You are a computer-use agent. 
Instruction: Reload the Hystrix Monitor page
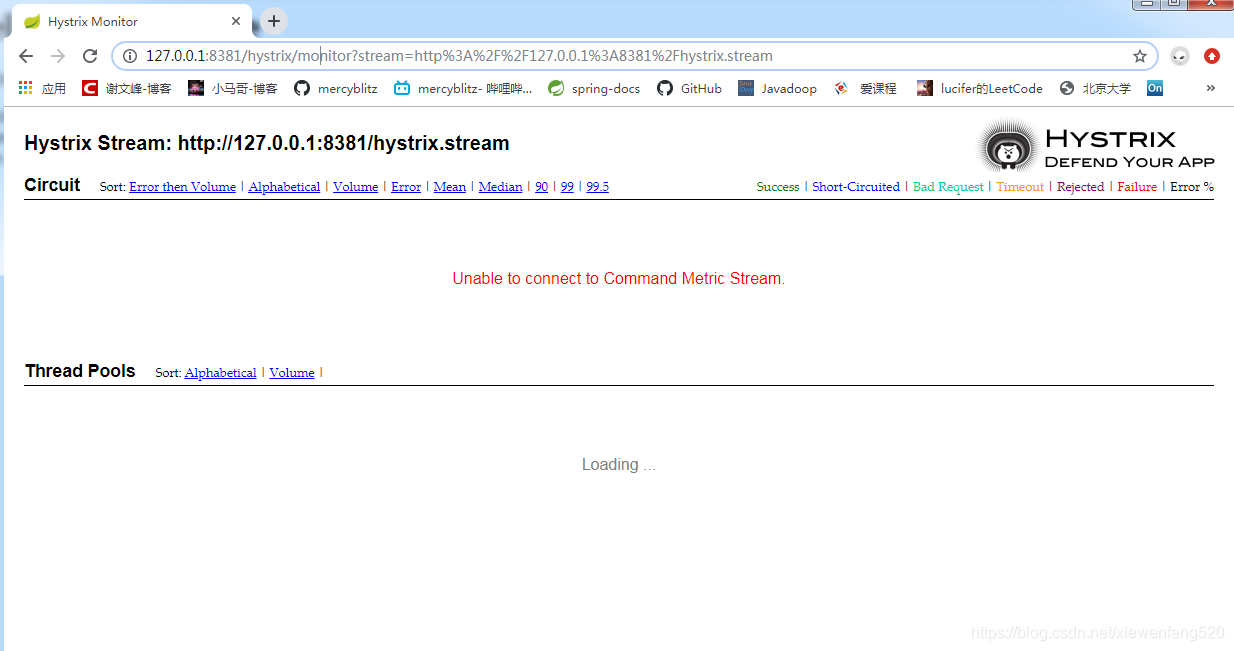click(x=90, y=56)
